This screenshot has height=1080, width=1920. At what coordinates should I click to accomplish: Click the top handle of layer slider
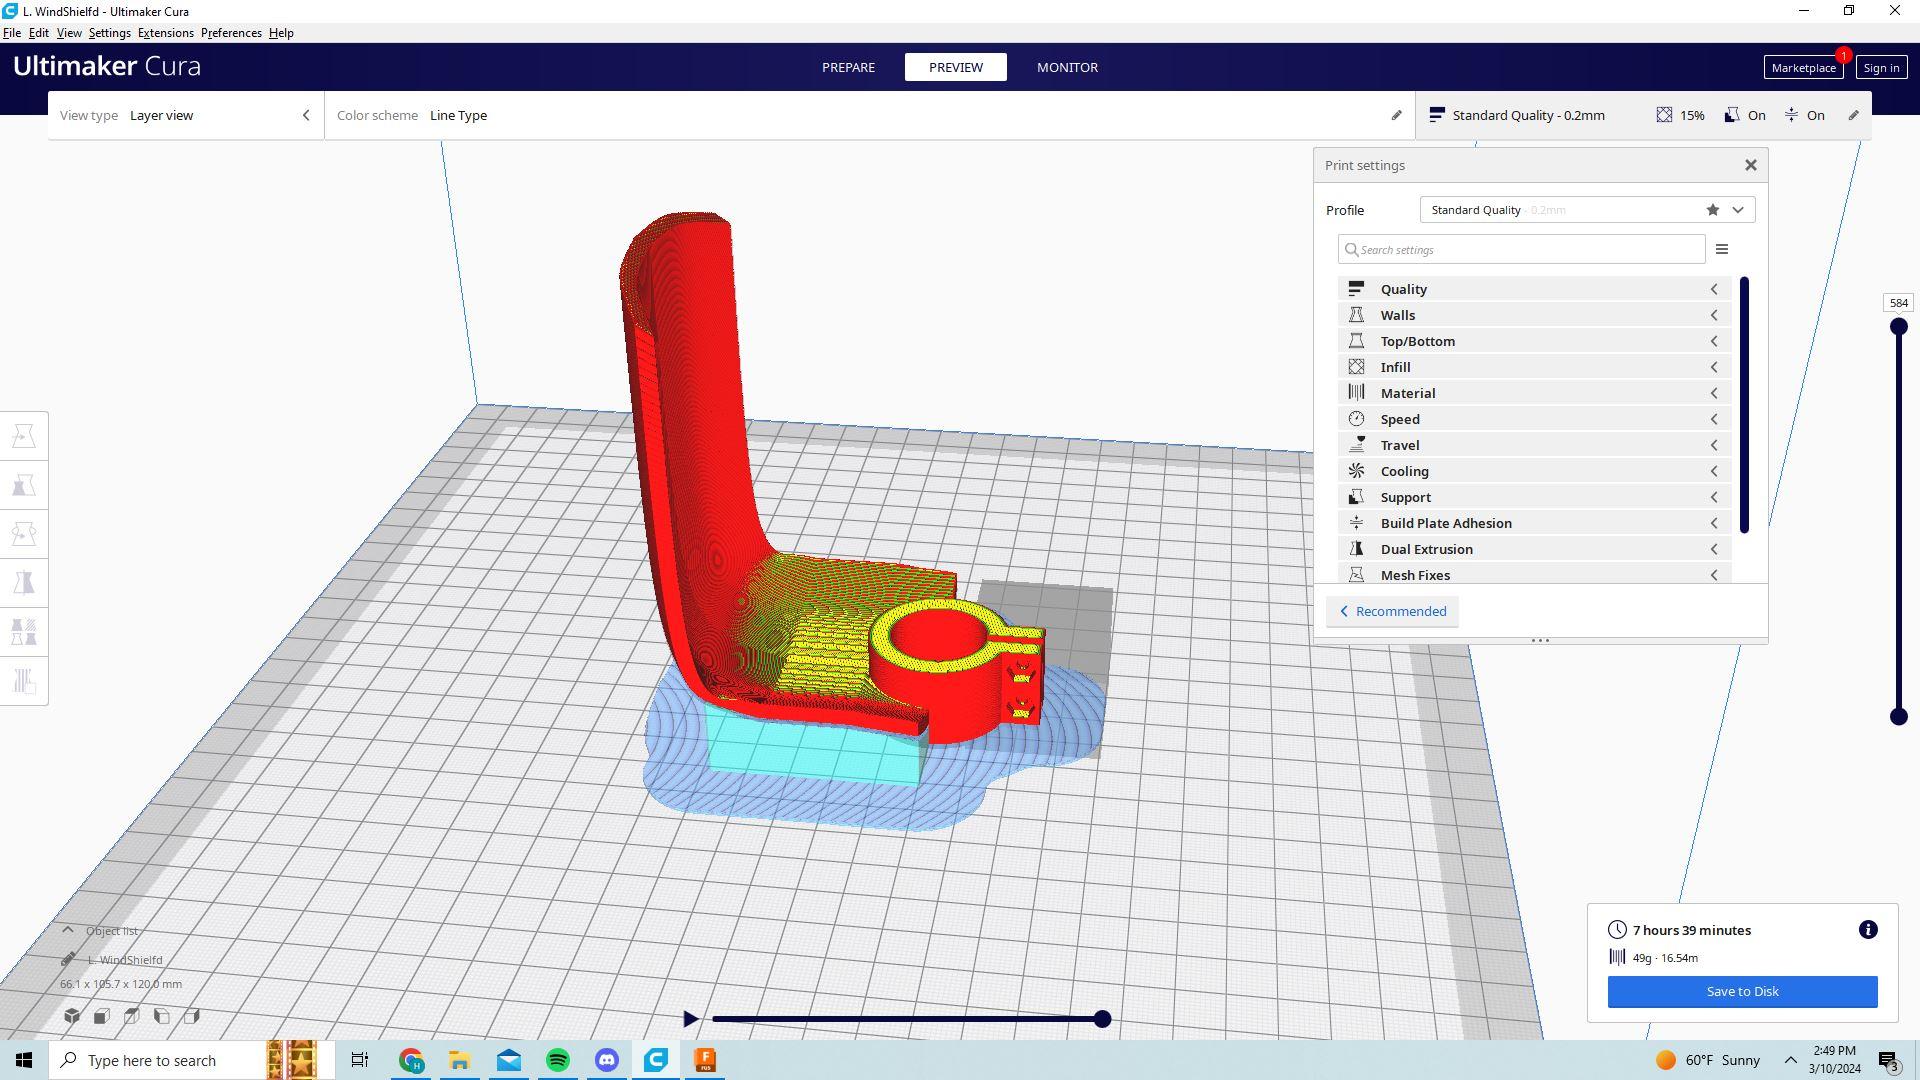(1898, 326)
